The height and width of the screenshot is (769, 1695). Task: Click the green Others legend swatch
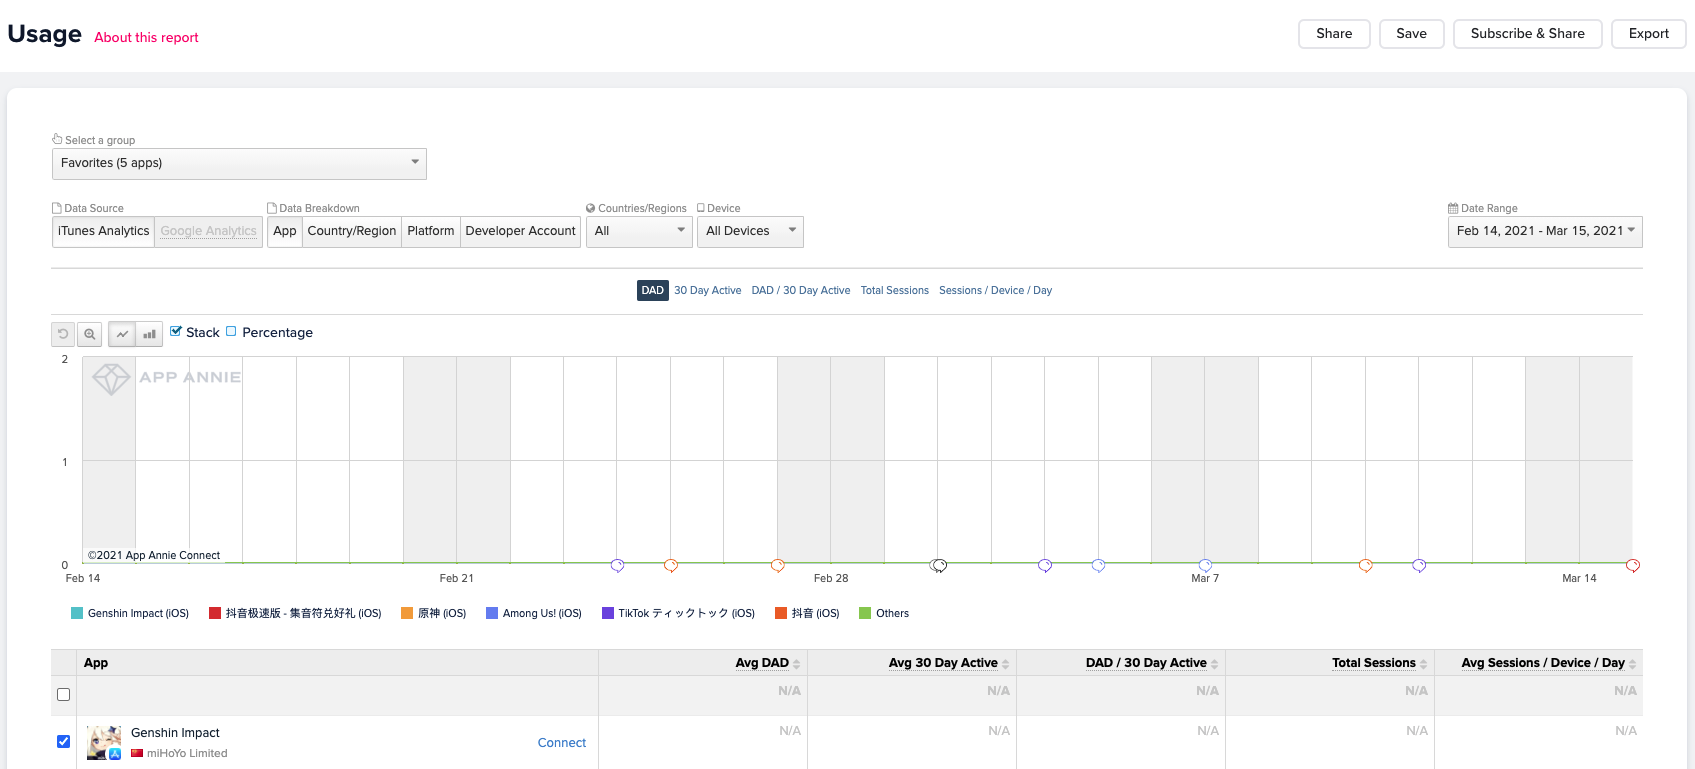point(865,614)
